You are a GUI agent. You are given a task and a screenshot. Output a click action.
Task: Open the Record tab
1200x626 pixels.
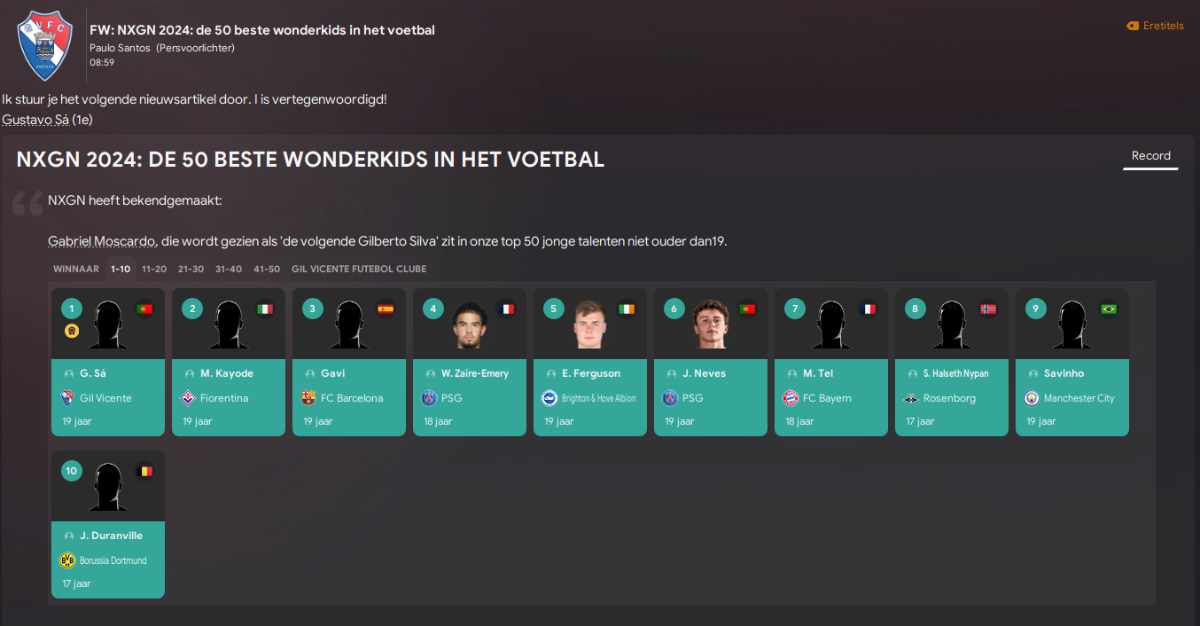coord(1151,156)
